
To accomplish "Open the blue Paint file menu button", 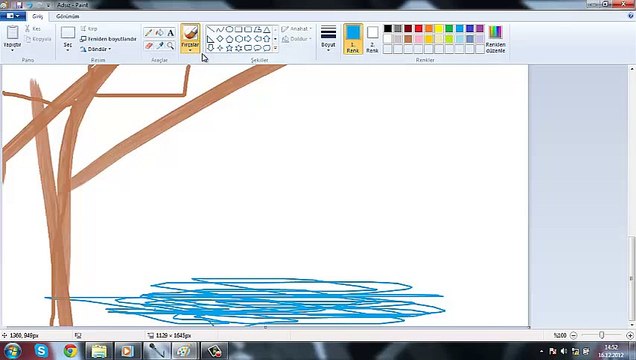I will 13,16.
